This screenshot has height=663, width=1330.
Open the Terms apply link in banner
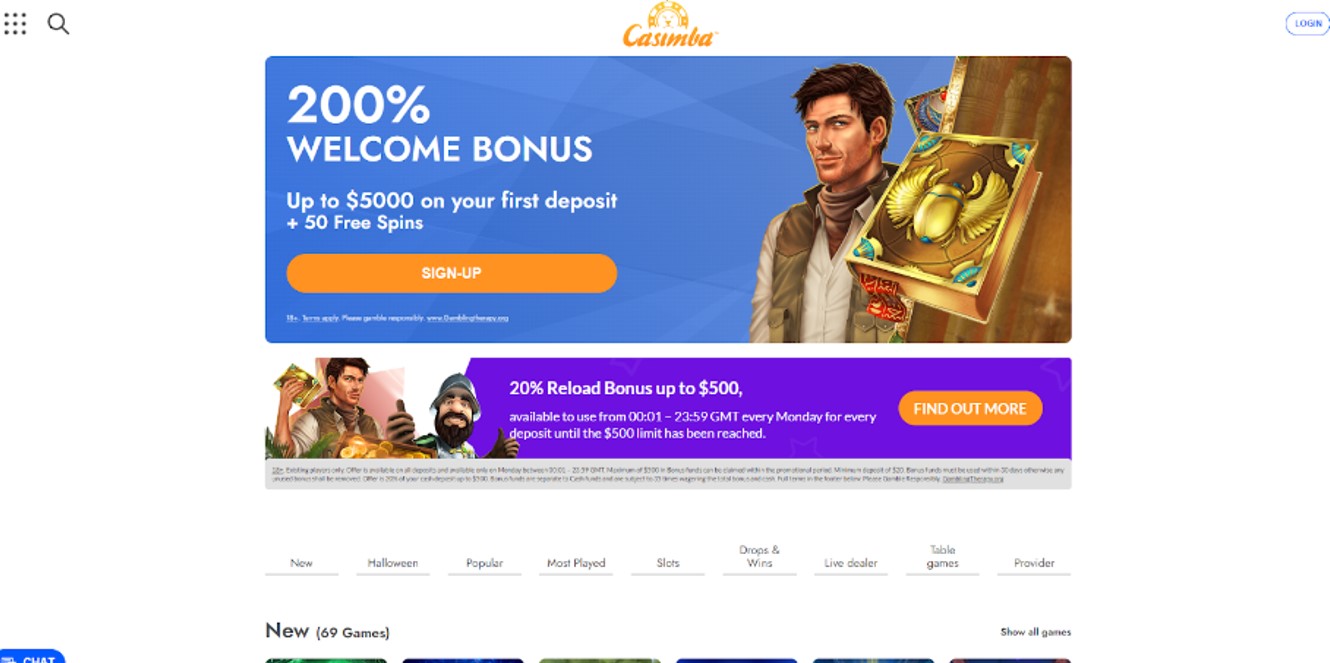coord(319,318)
